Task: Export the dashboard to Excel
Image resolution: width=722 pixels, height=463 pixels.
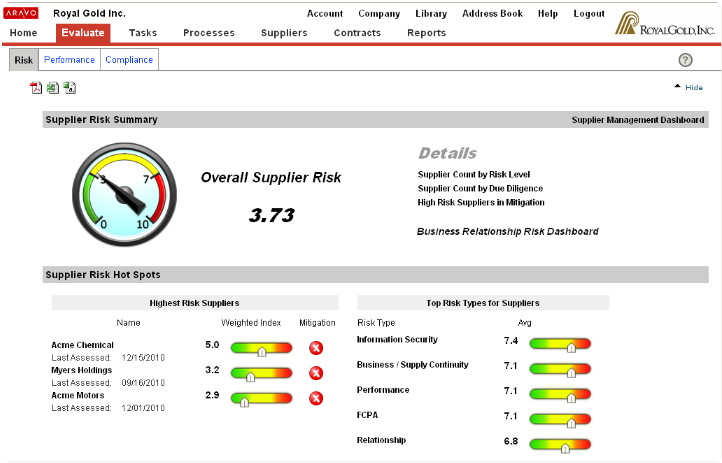Action: (52, 88)
